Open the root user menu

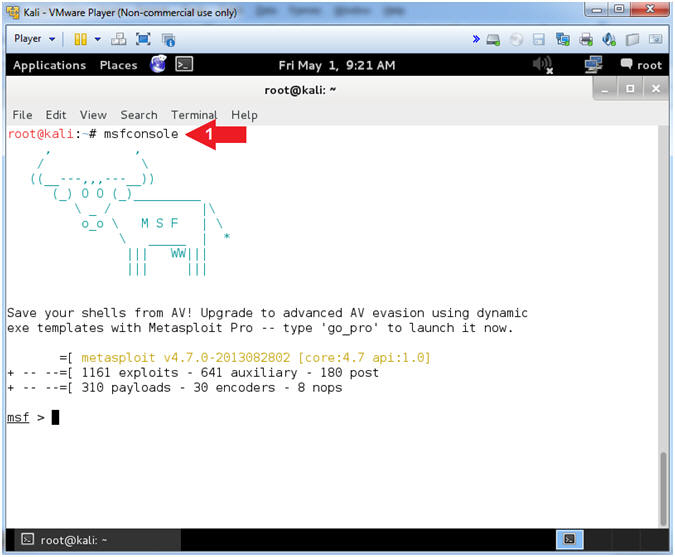pos(641,65)
